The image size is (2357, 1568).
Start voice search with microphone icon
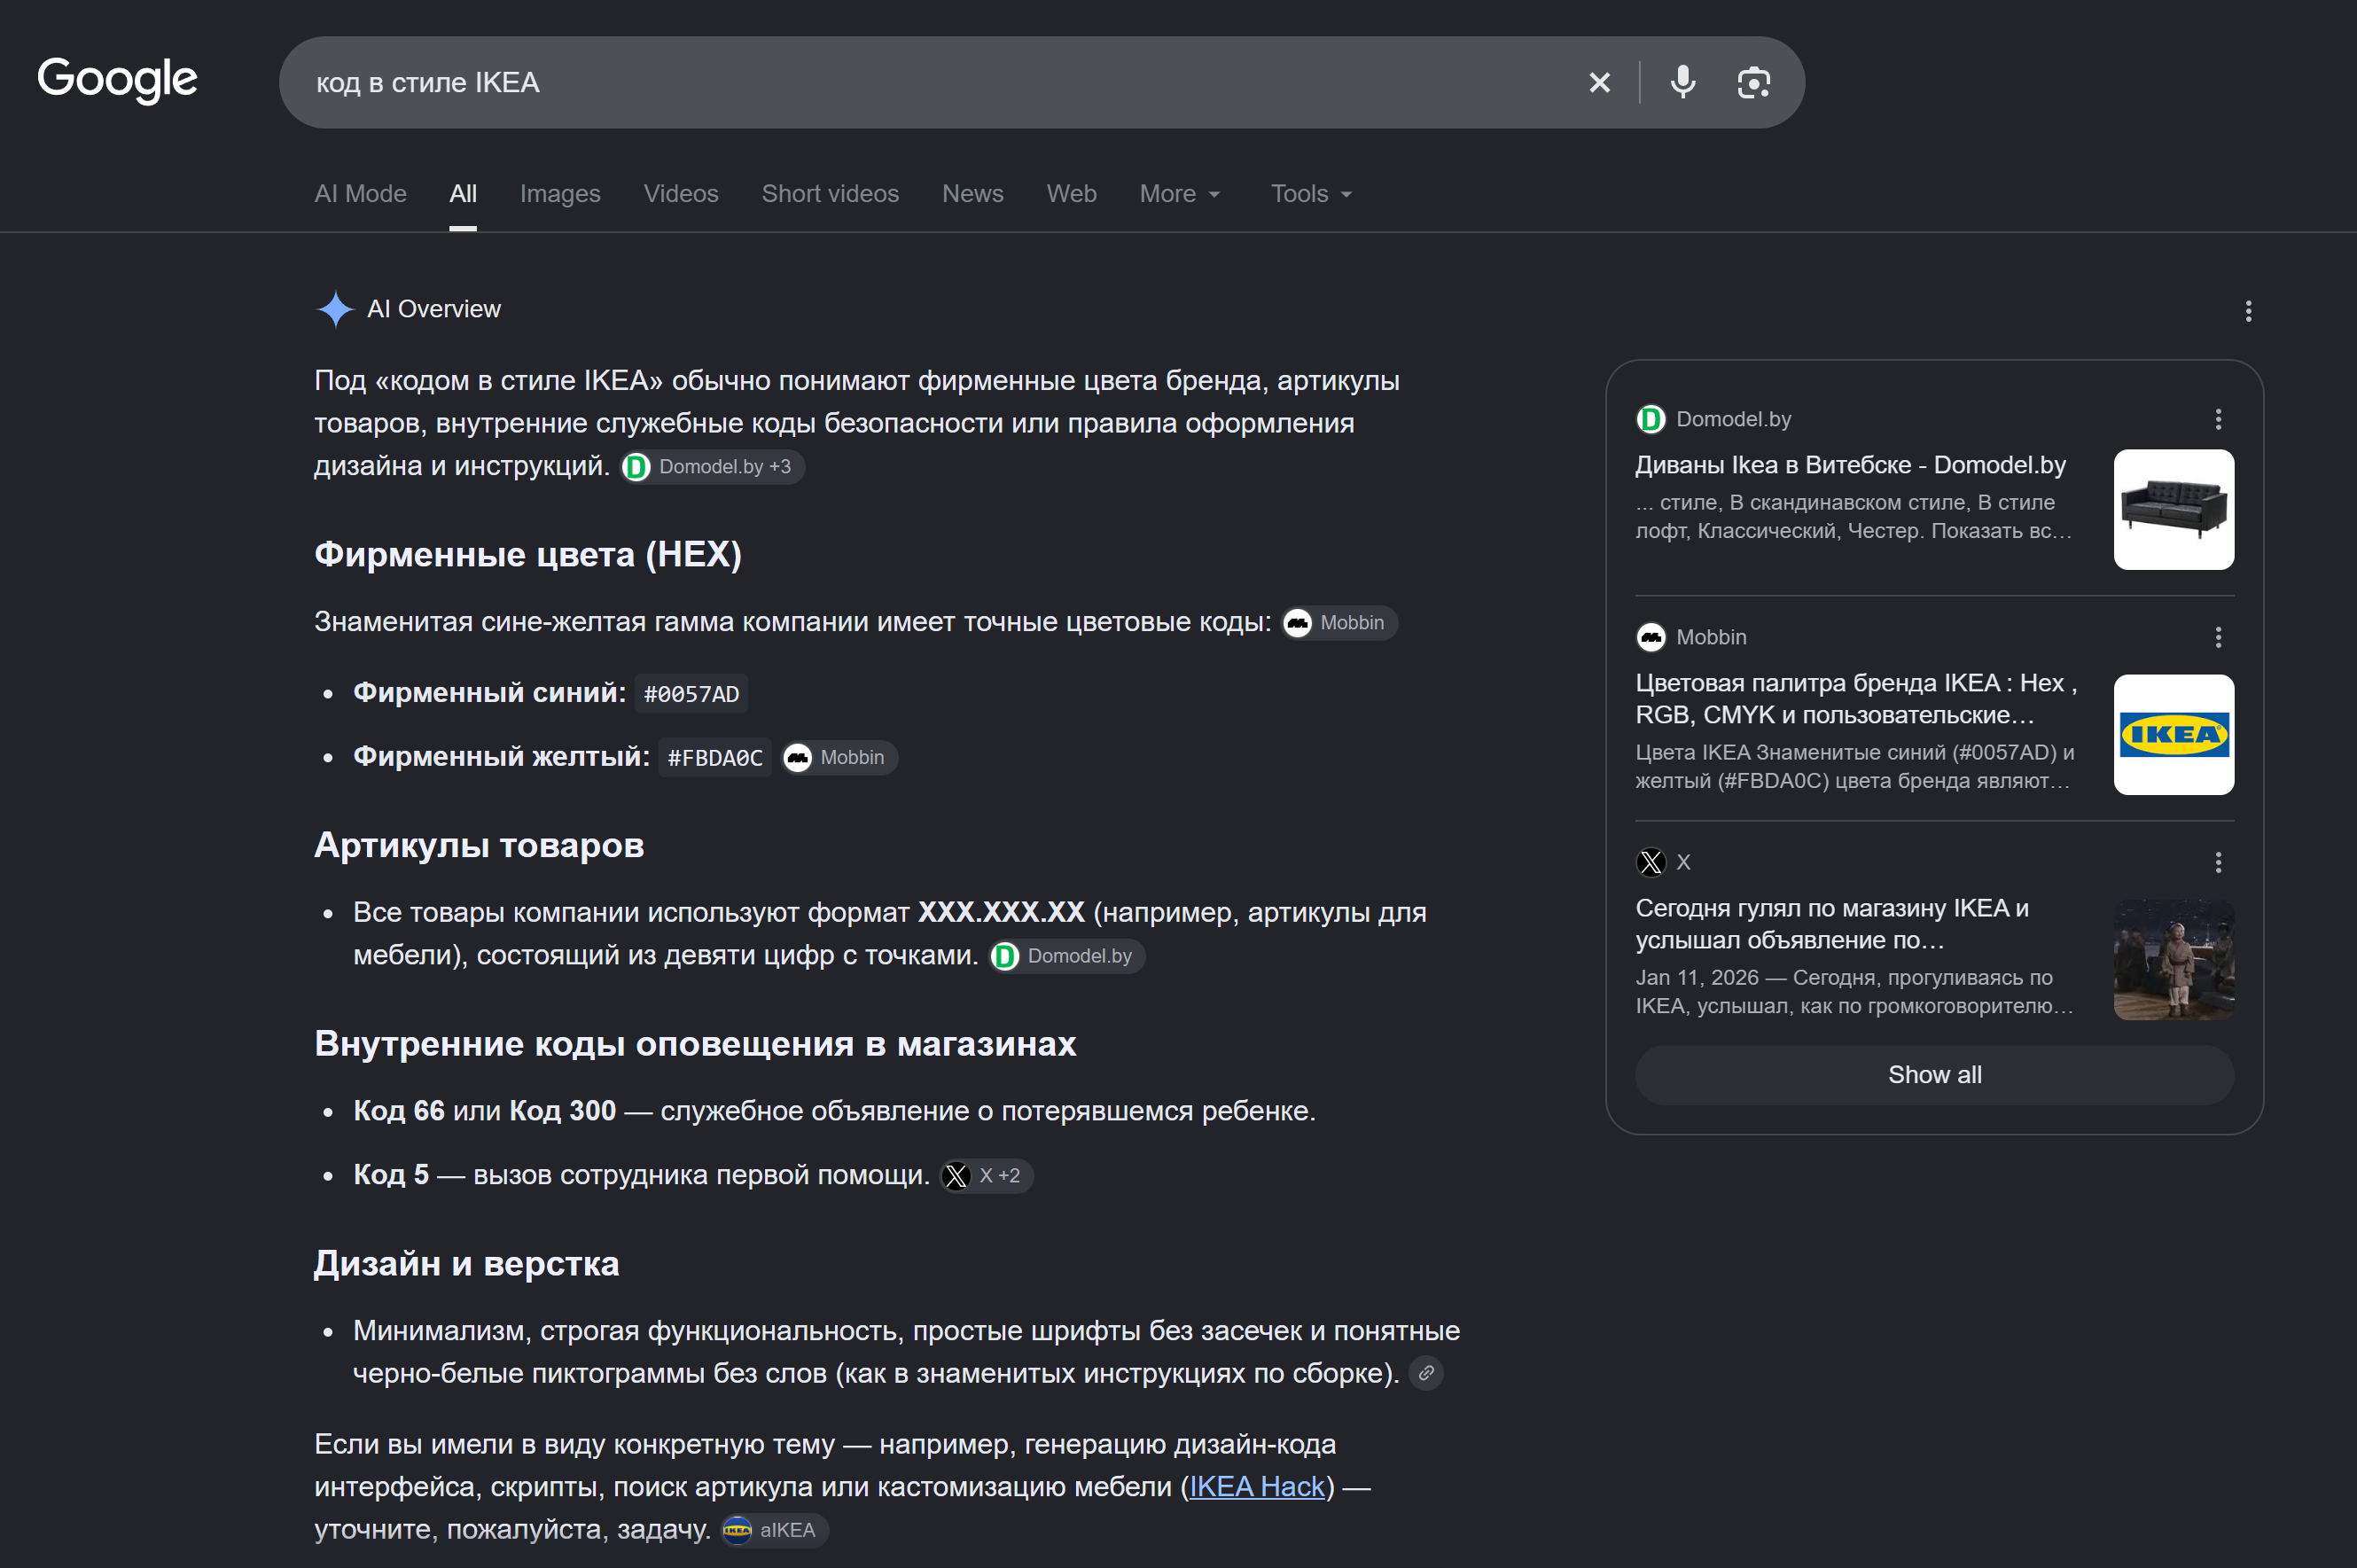[x=1683, y=83]
